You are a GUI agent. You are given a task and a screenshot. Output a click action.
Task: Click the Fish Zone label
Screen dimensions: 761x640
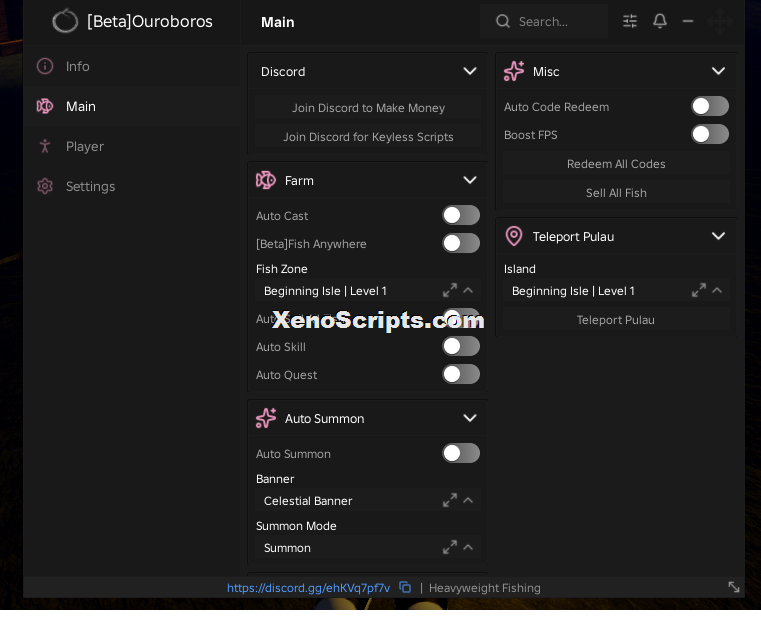point(281,269)
